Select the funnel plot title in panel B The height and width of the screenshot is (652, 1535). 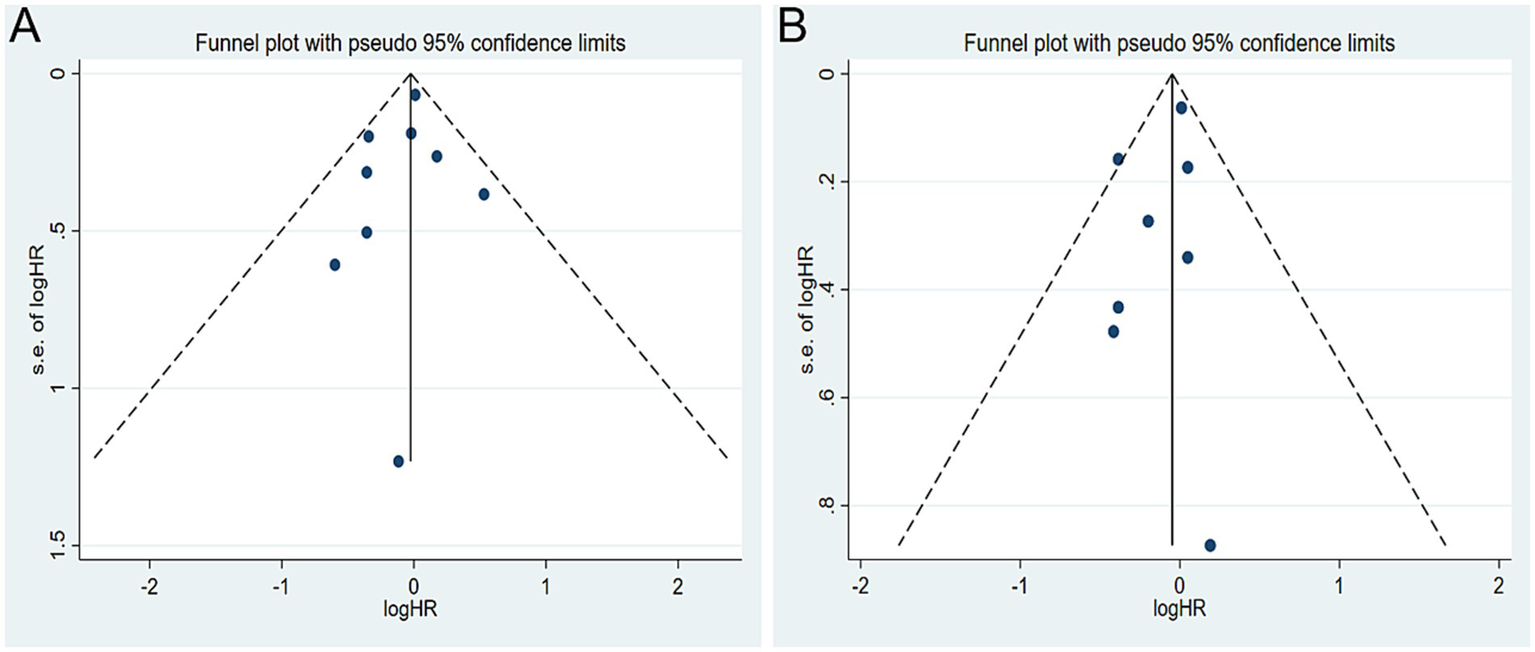[x=1179, y=44]
